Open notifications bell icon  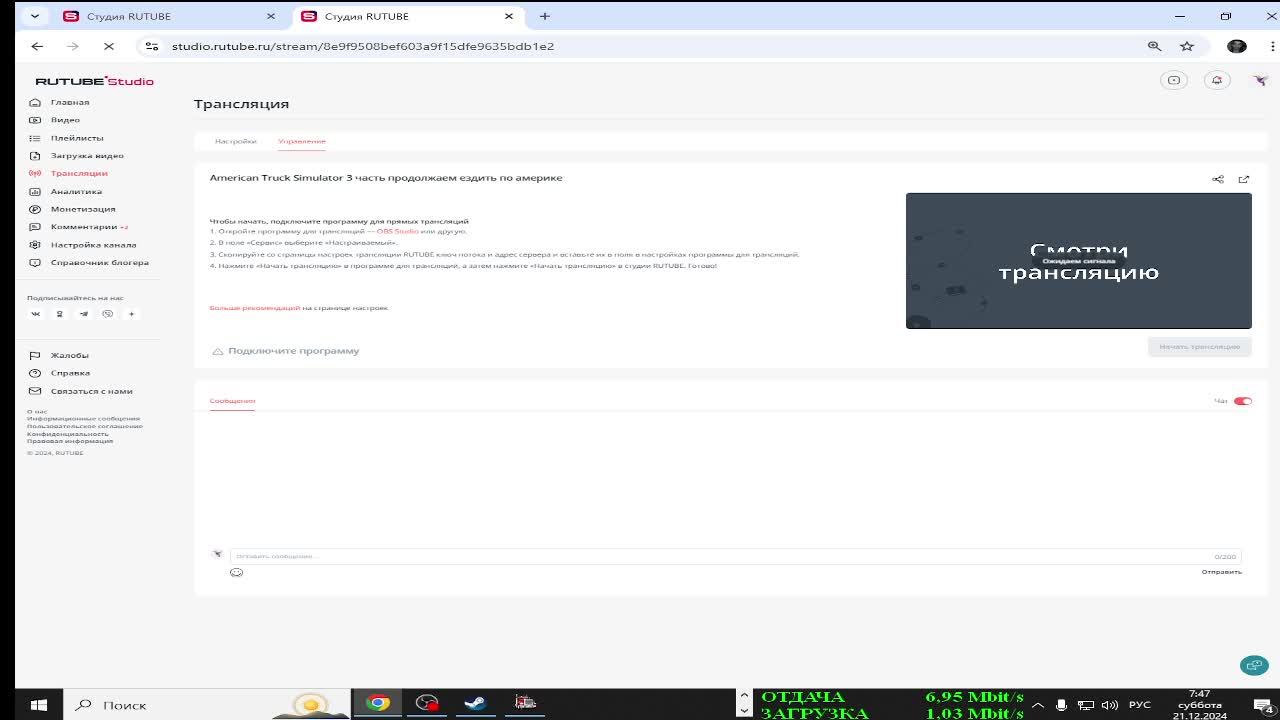[1217, 81]
